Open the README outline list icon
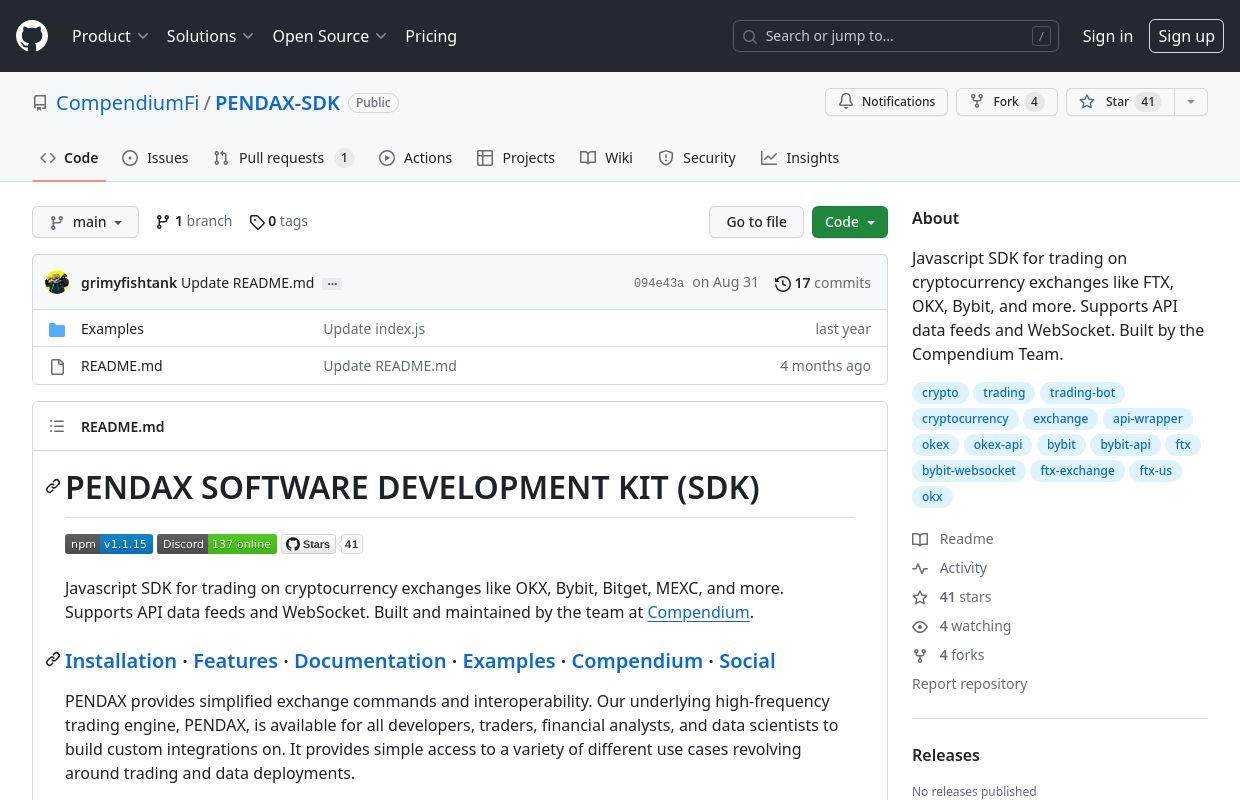This screenshot has height=800, width=1240. click(x=57, y=426)
